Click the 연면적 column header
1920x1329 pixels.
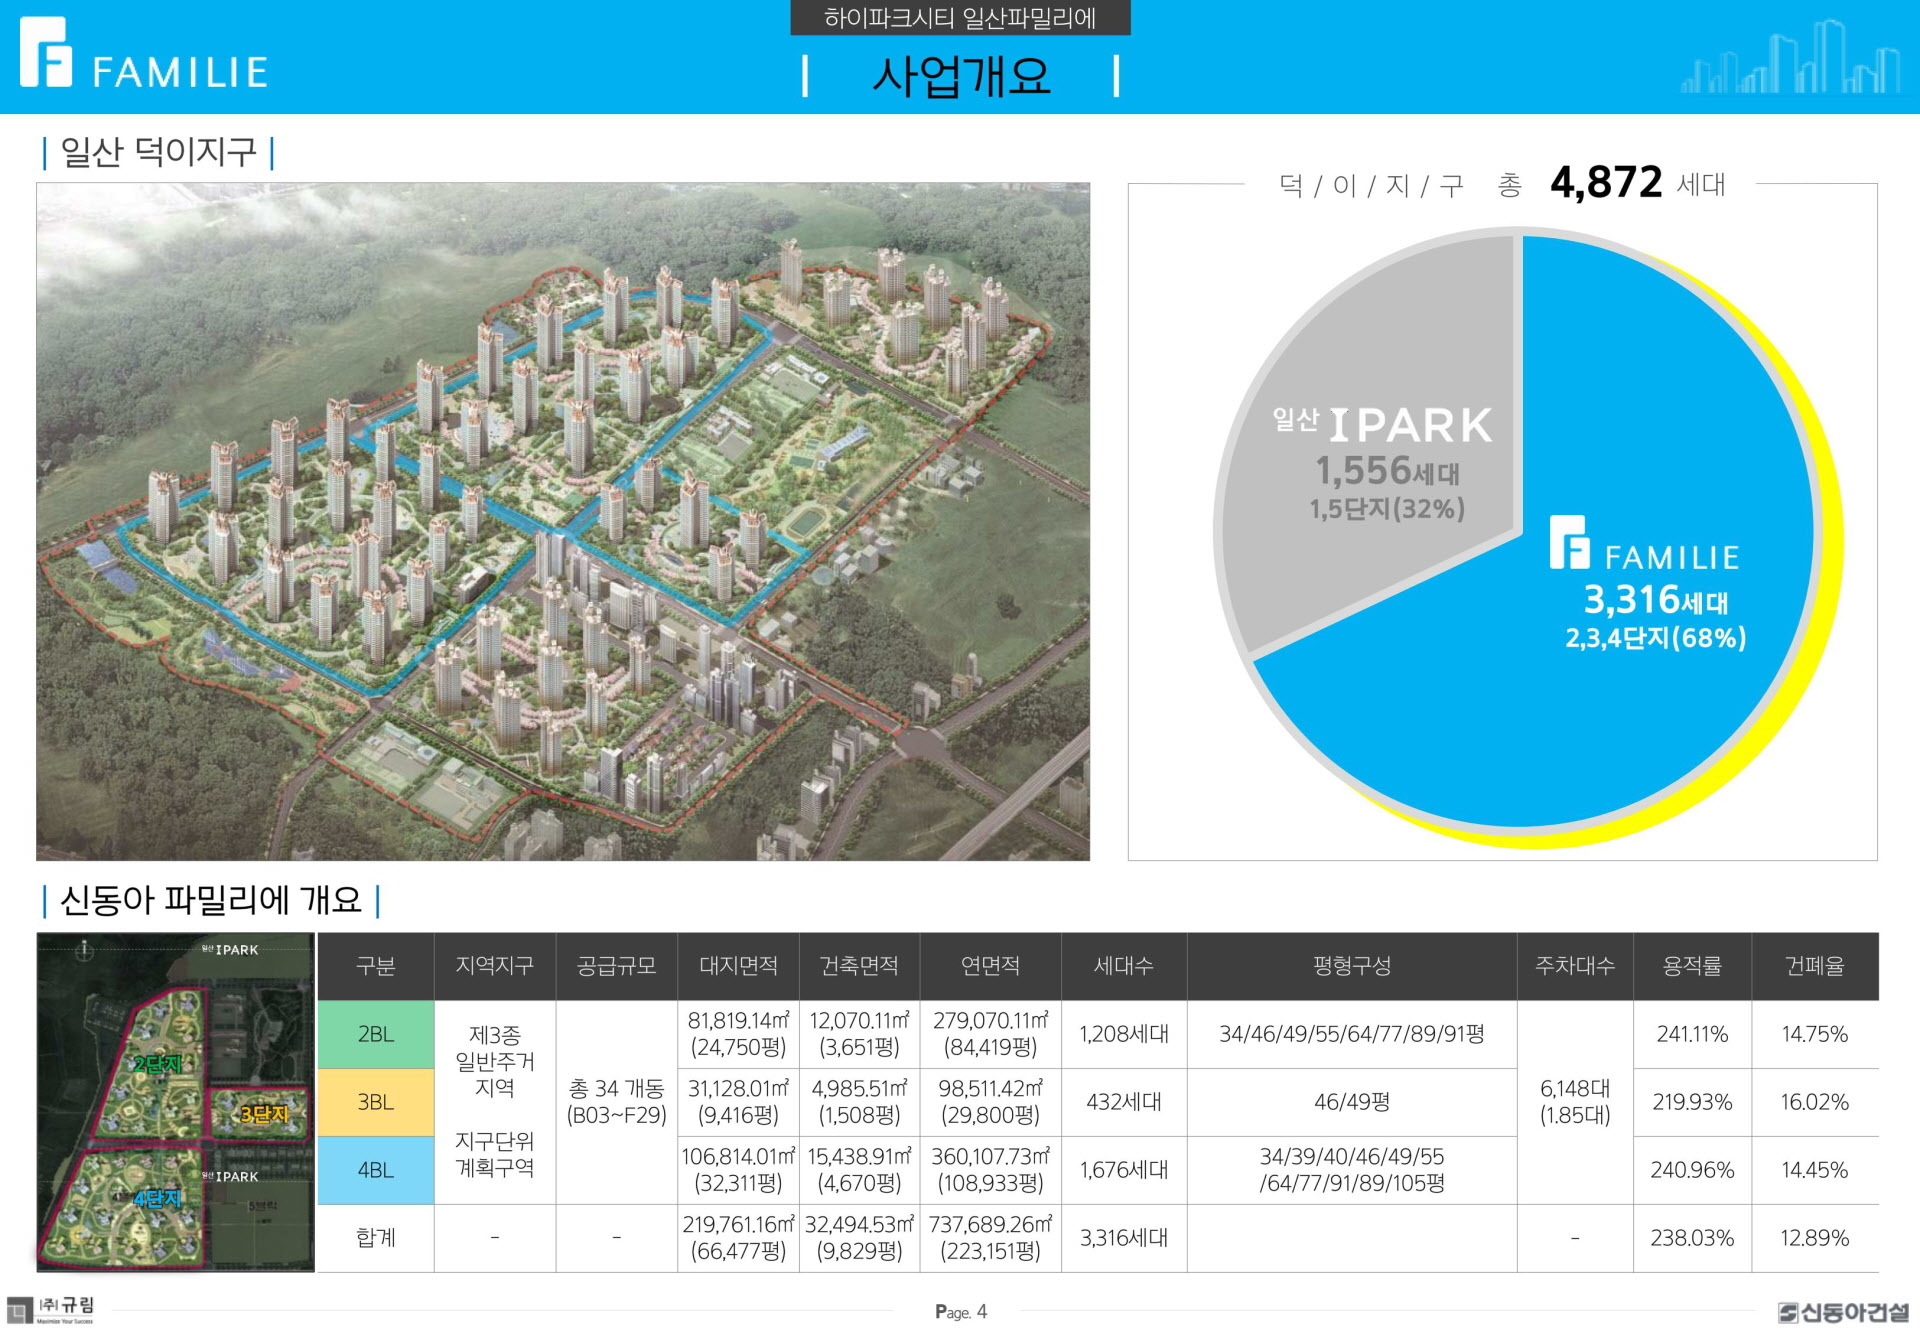(x=991, y=966)
